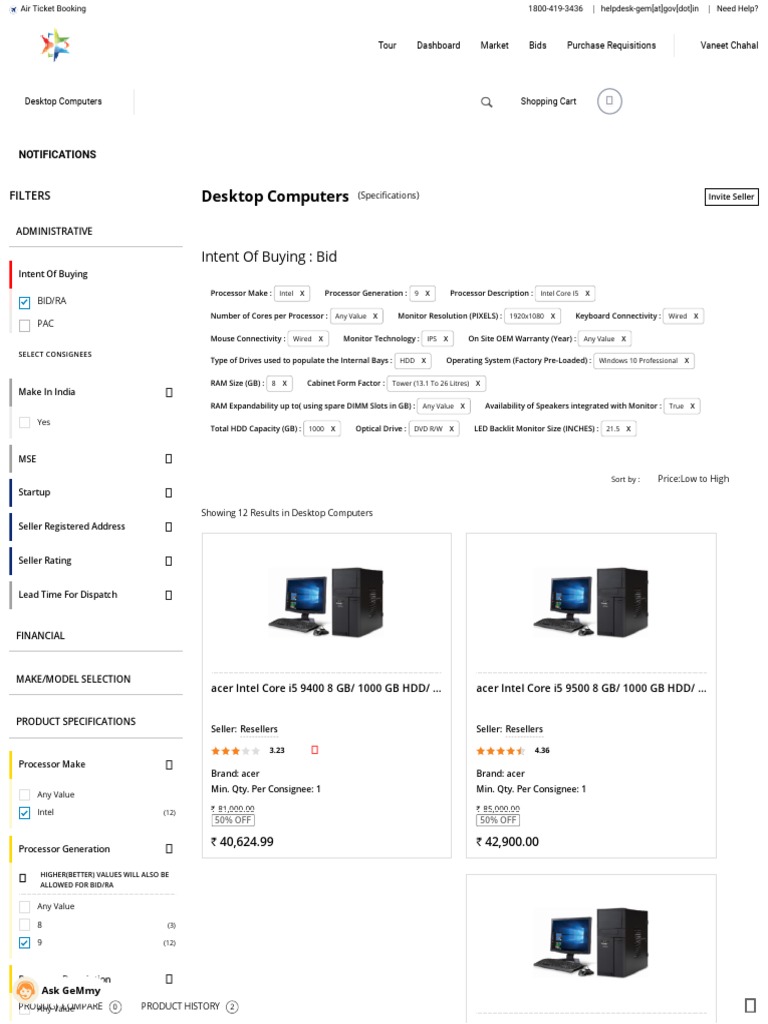This screenshot has height=1024, width=768.
Task: Check the PAC checkbox
Action: [25, 325]
